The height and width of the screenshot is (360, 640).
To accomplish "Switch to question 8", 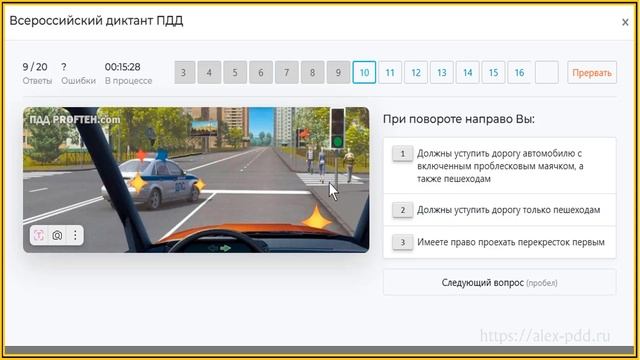I will tap(312, 72).
